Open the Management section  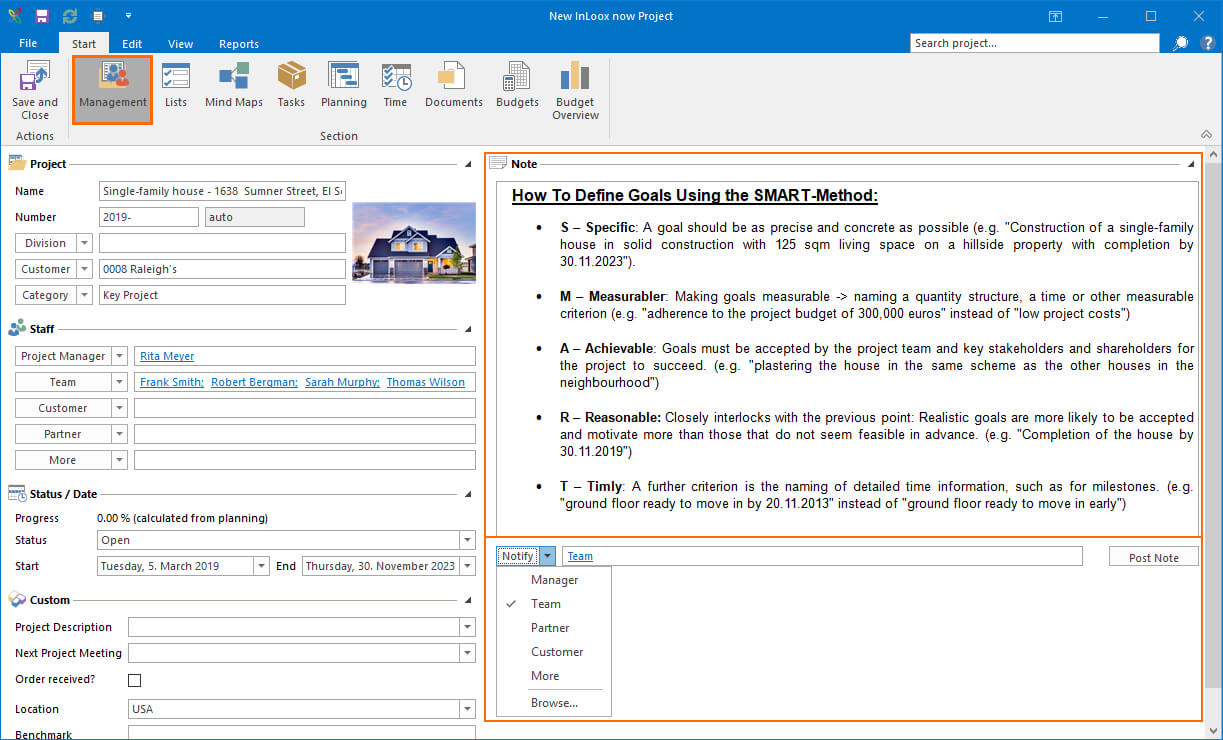[x=113, y=89]
